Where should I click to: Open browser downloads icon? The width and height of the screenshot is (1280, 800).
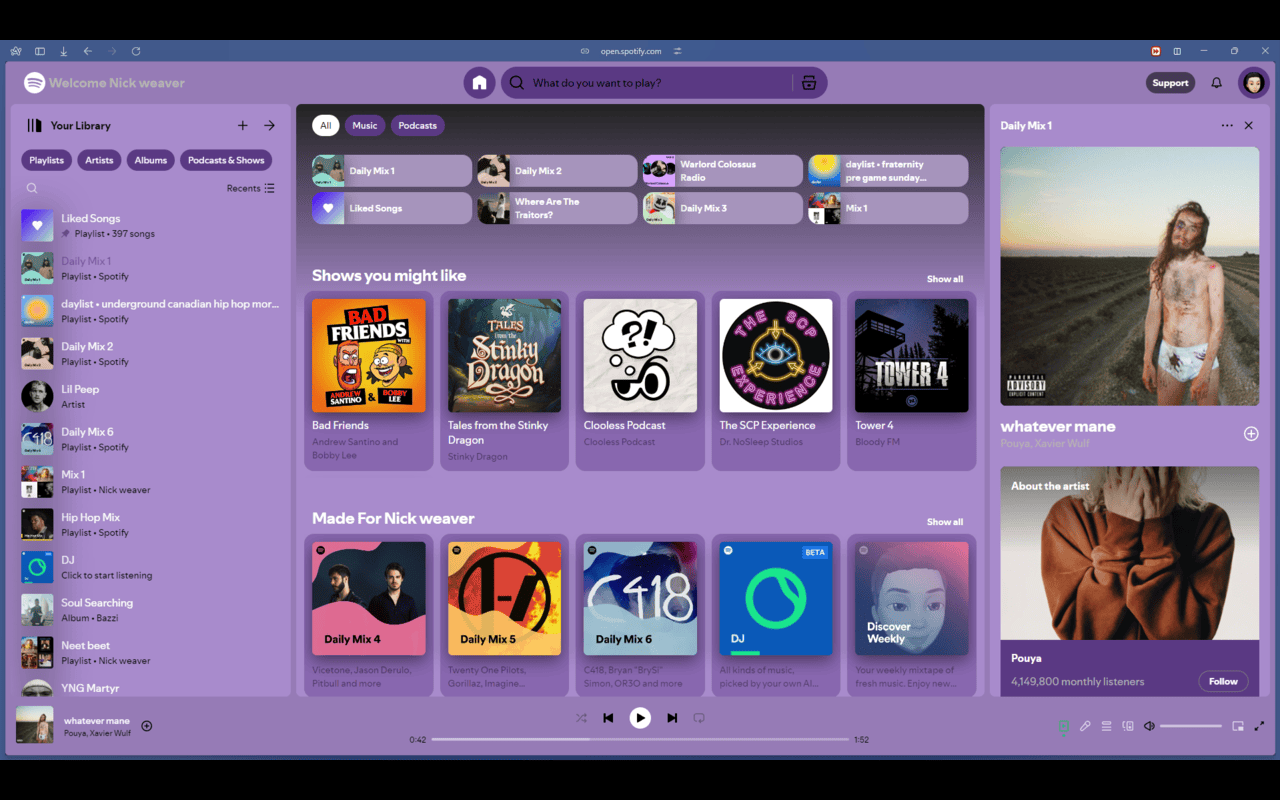coord(64,51)
